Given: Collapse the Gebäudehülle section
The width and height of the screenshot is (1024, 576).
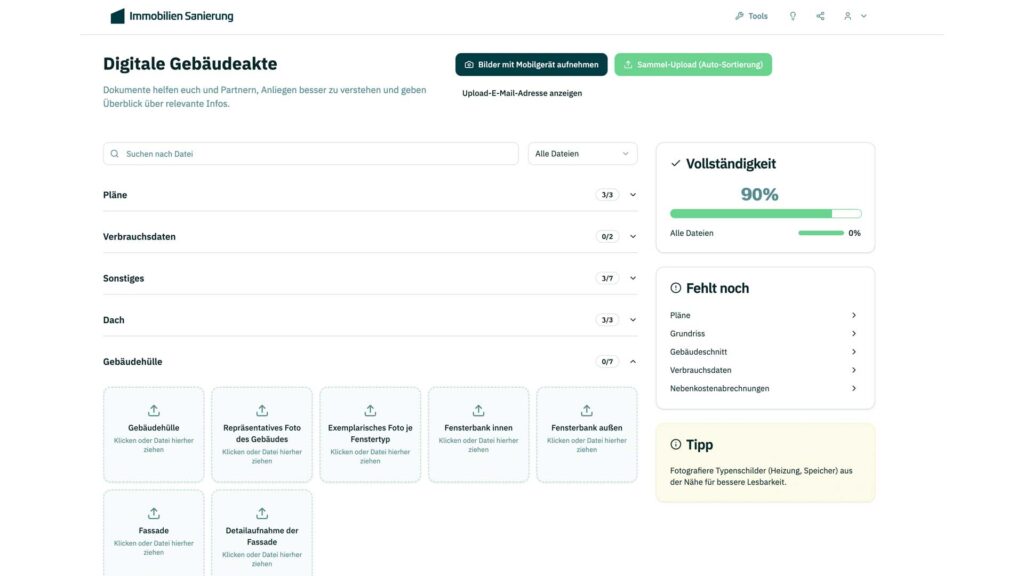Looking at the screenshot, I should pos(633,362).
